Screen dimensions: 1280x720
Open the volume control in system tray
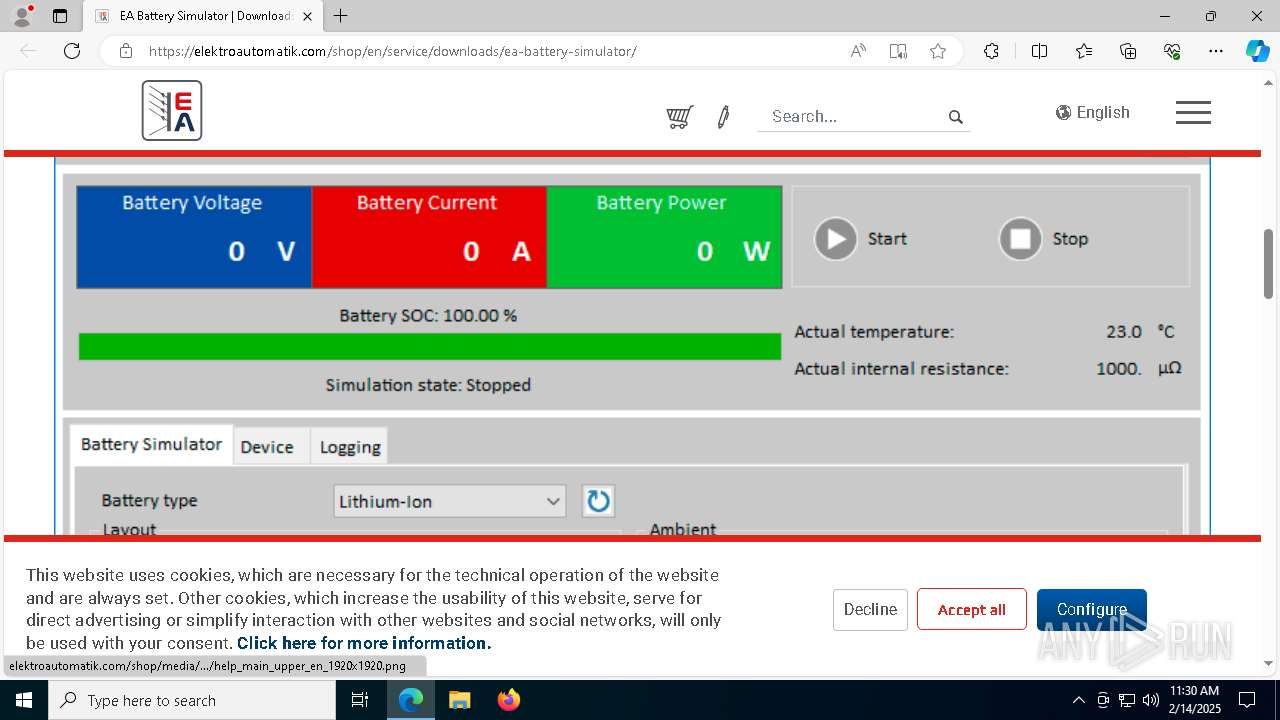tap(1150, 700)
